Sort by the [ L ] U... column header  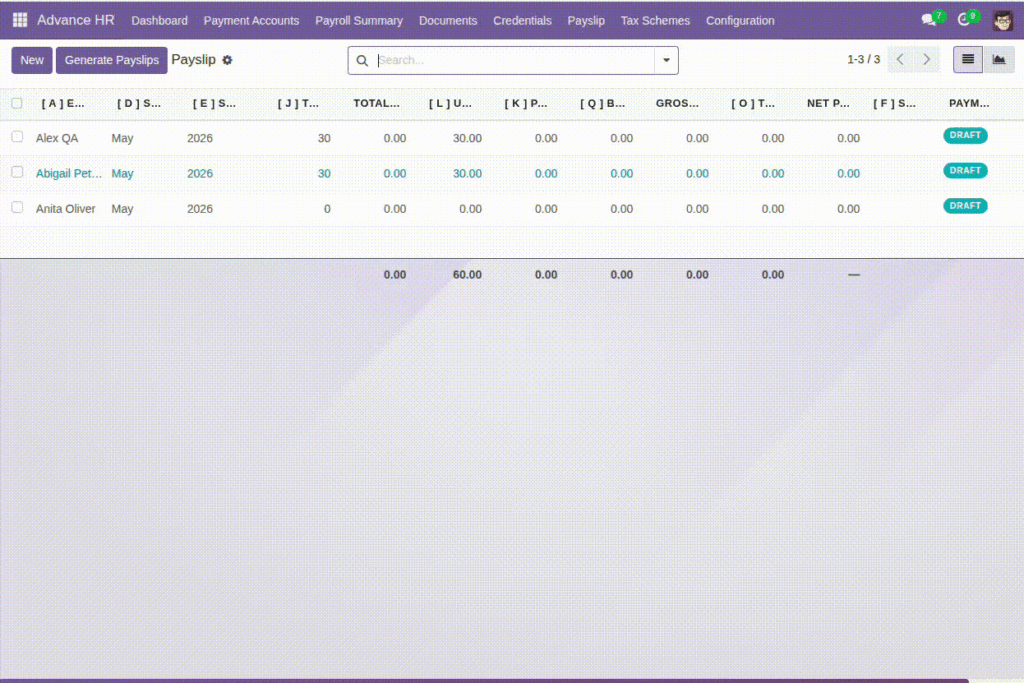(x=450, y=103)
